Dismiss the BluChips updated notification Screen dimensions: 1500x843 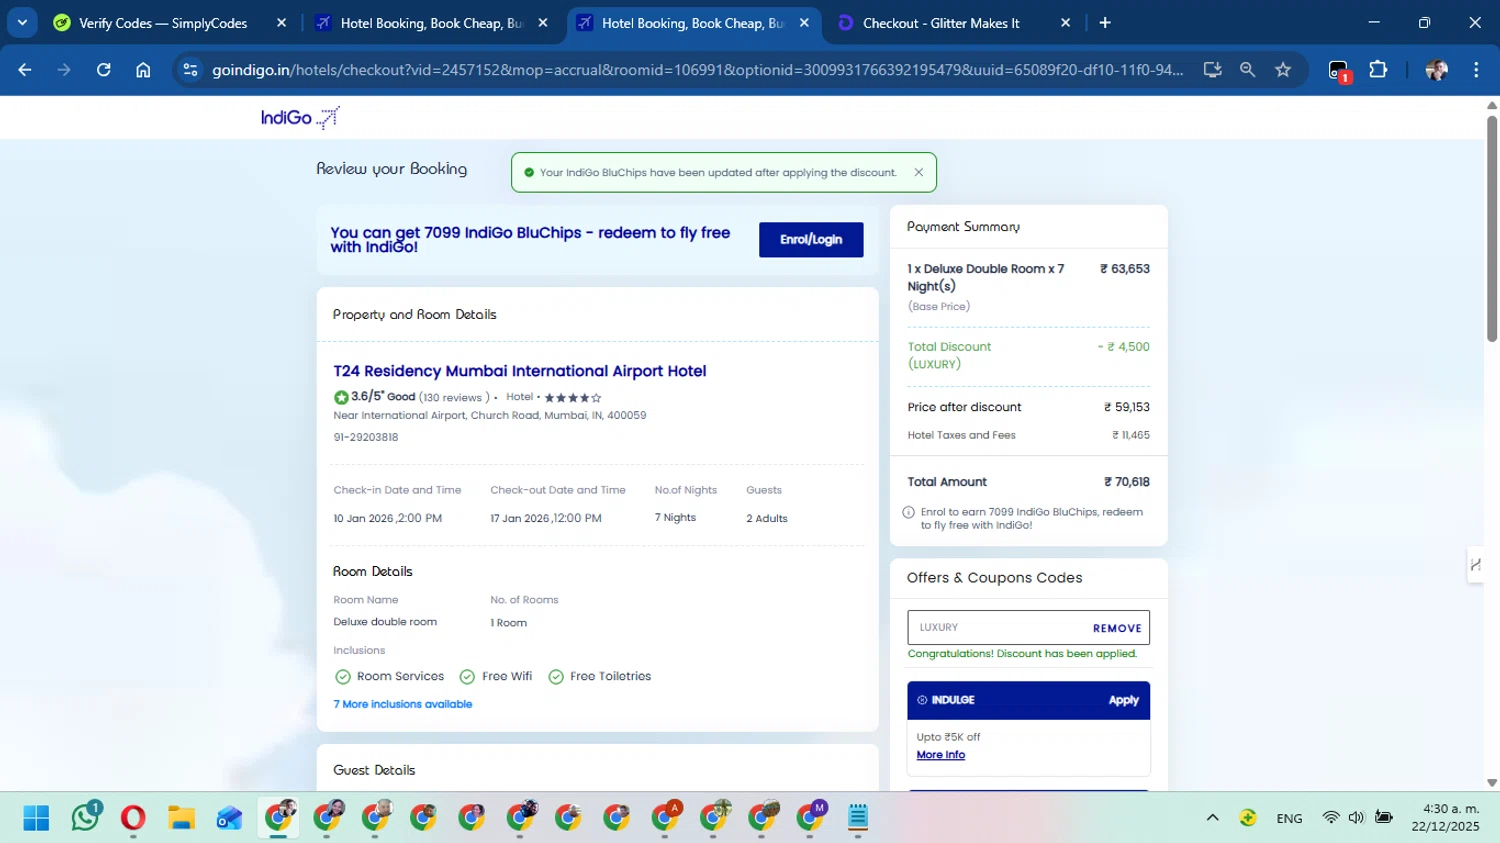(919, 172)
